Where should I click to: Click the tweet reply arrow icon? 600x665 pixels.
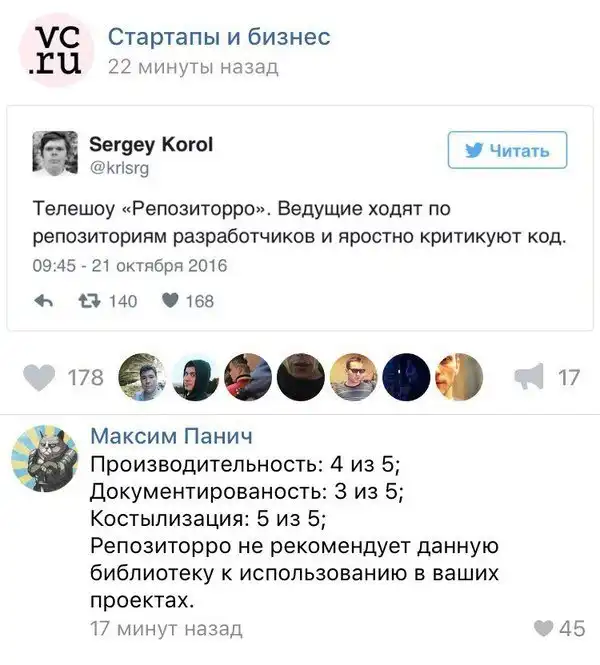pos(43,300)
